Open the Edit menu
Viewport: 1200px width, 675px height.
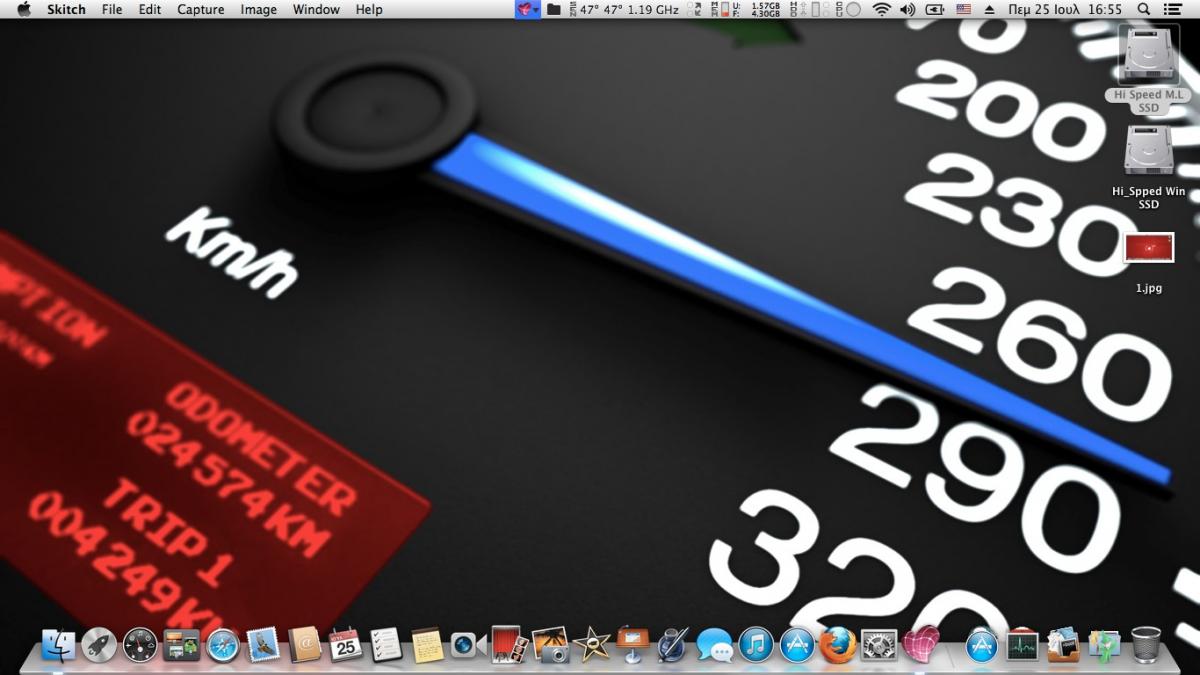pos(150,9)
